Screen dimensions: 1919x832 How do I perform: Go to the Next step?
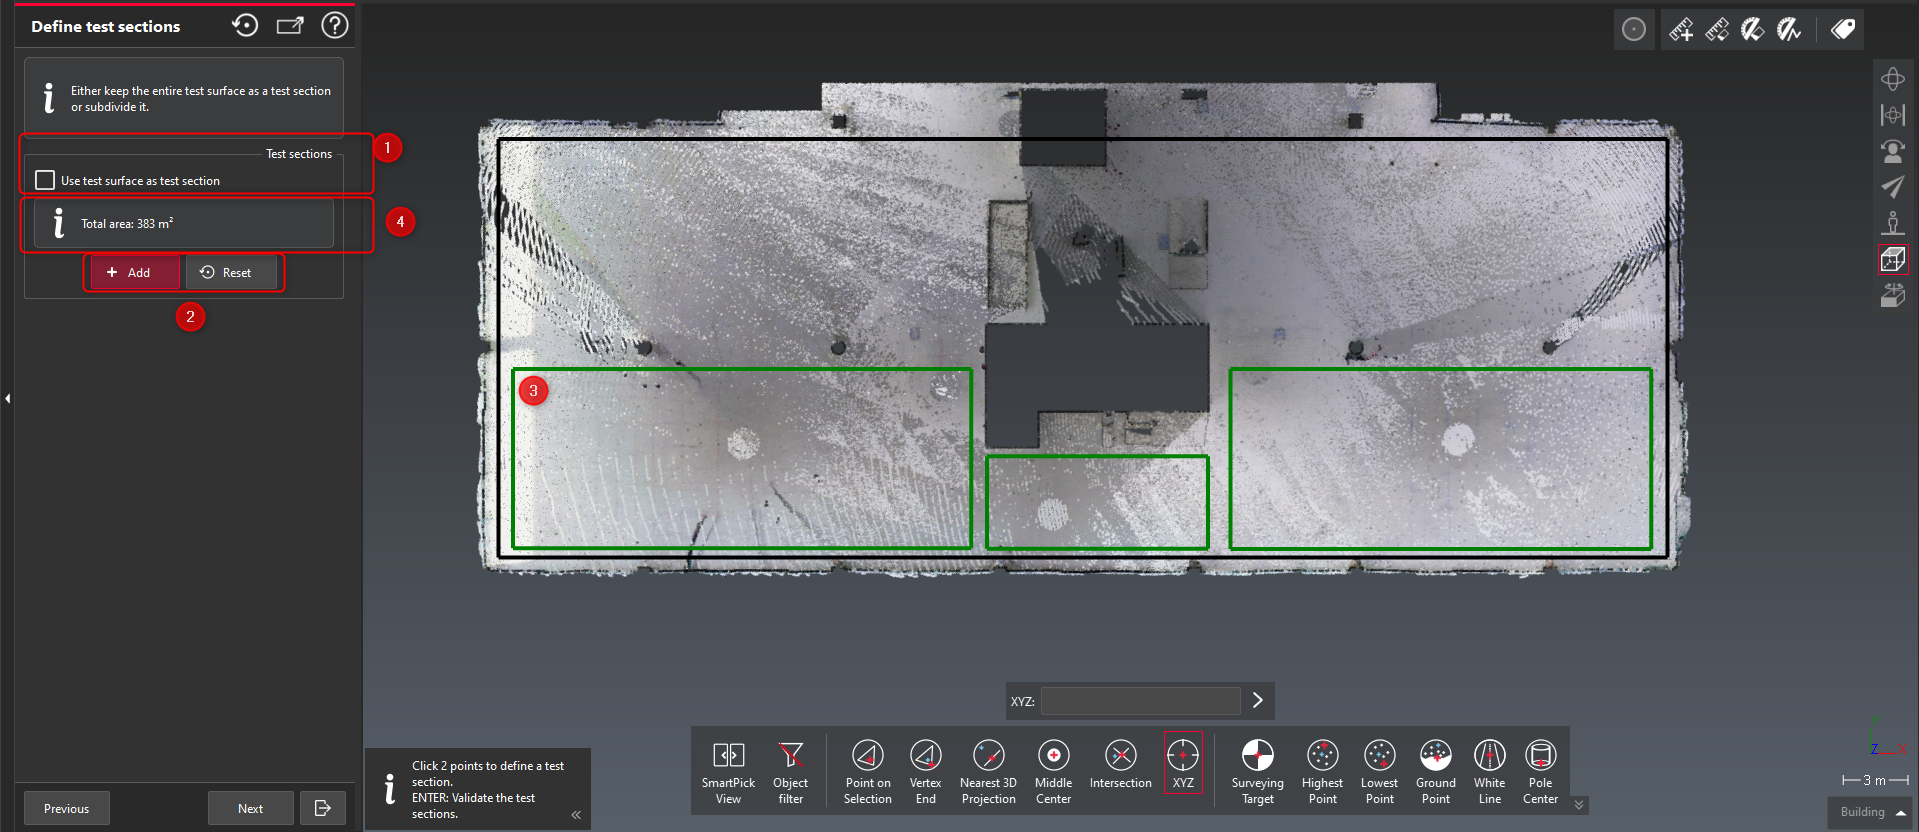pos(250,808)
